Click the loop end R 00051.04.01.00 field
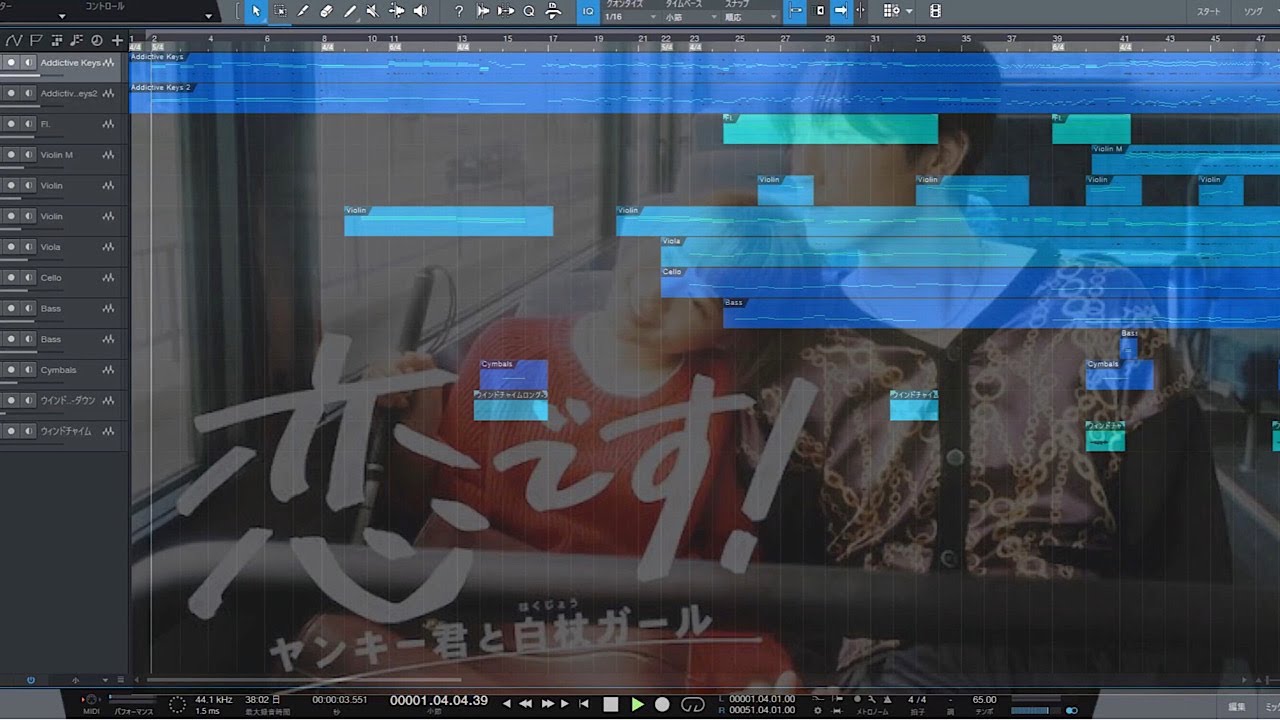 point(762,710)
